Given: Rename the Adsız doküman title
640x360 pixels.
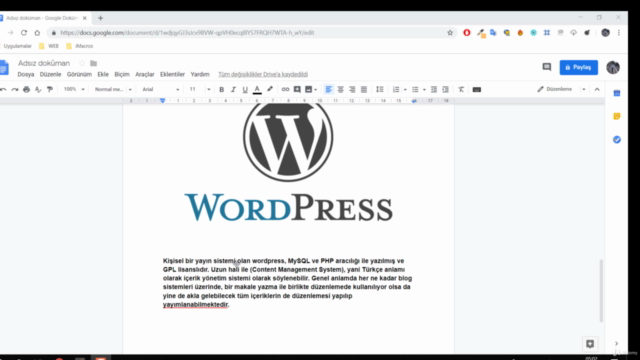Looking at the screenshot, I should pos(44,63).
